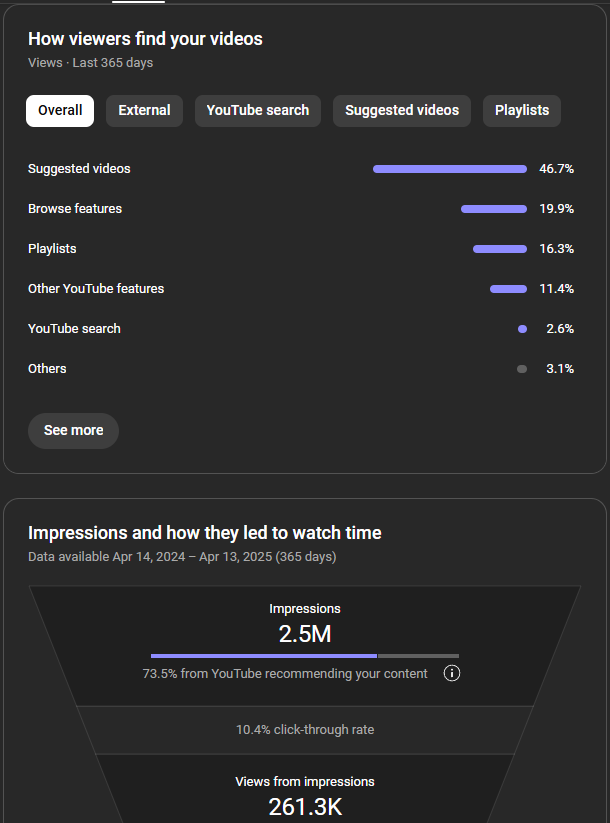The image size is (610, 823).
Task: Click How viewers find your videos heading
Action: 145,39
